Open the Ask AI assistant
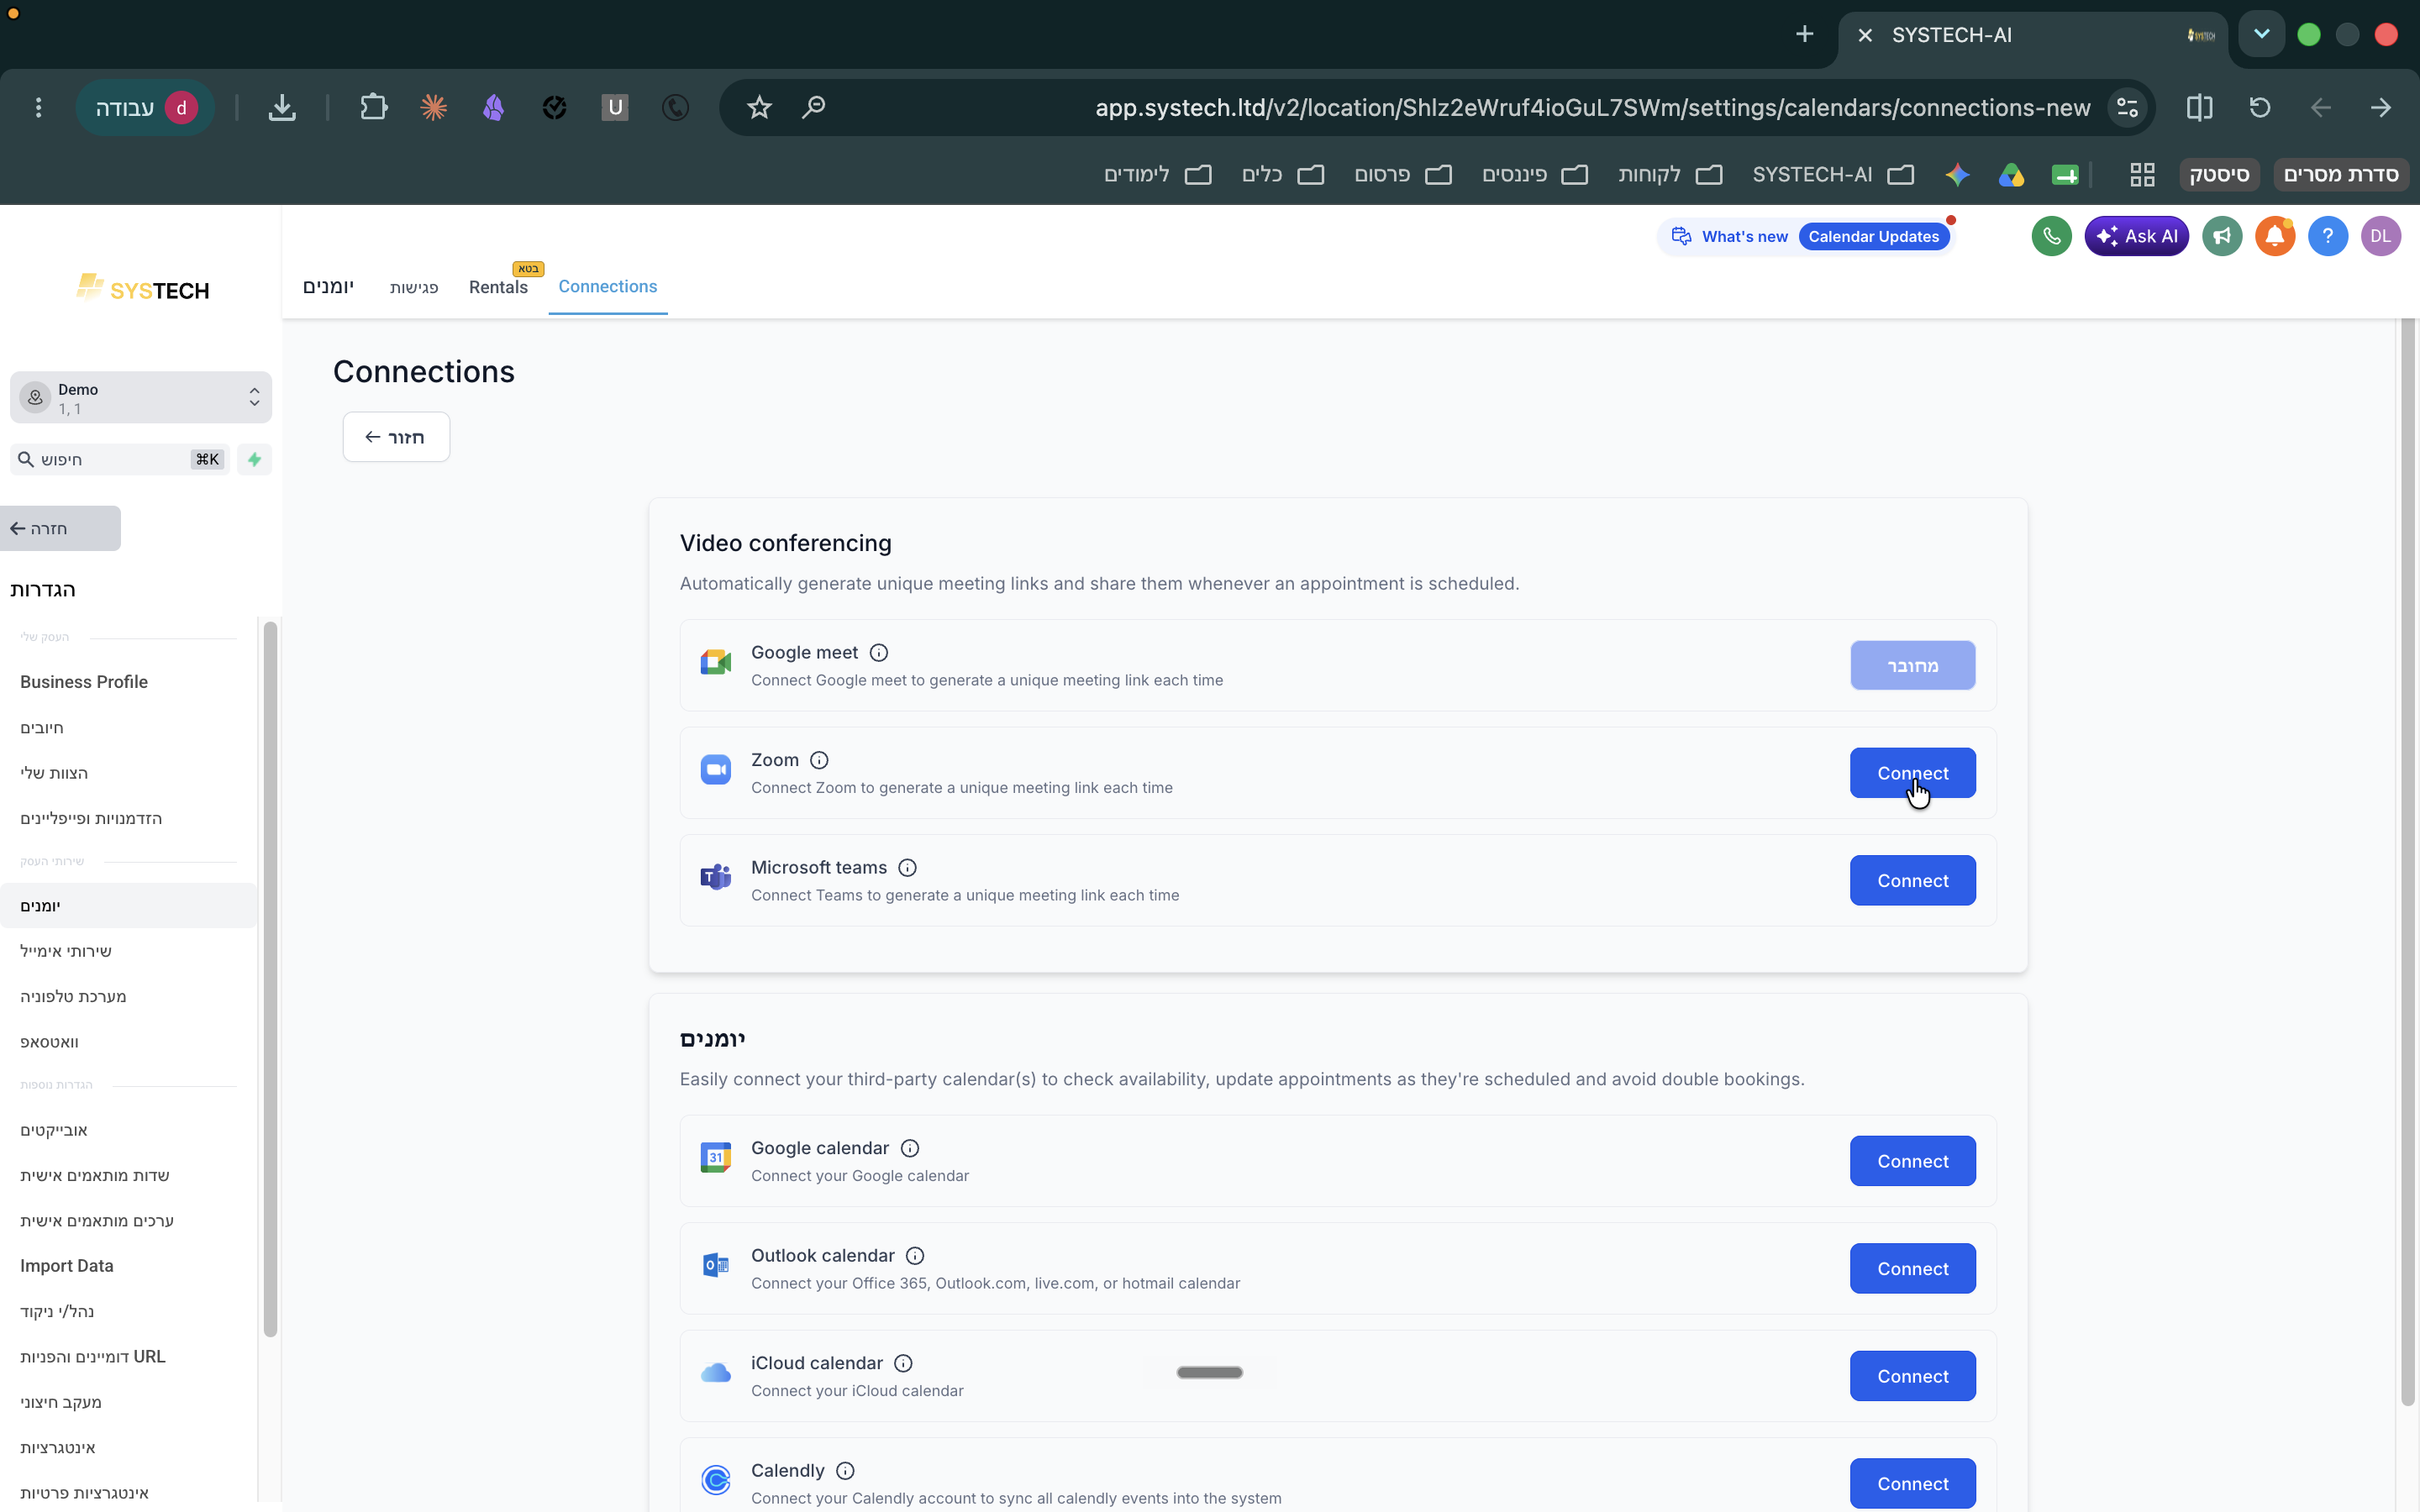Screen dimensions: 2420x1512 (x=2136, y=236)
